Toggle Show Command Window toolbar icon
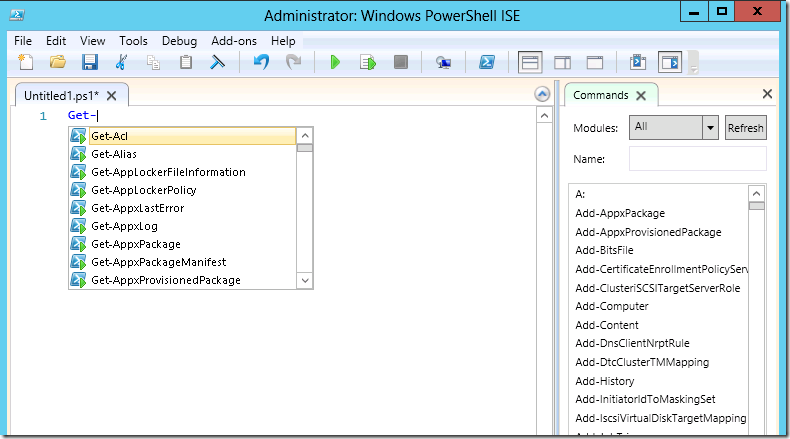 tap(638, 62)
